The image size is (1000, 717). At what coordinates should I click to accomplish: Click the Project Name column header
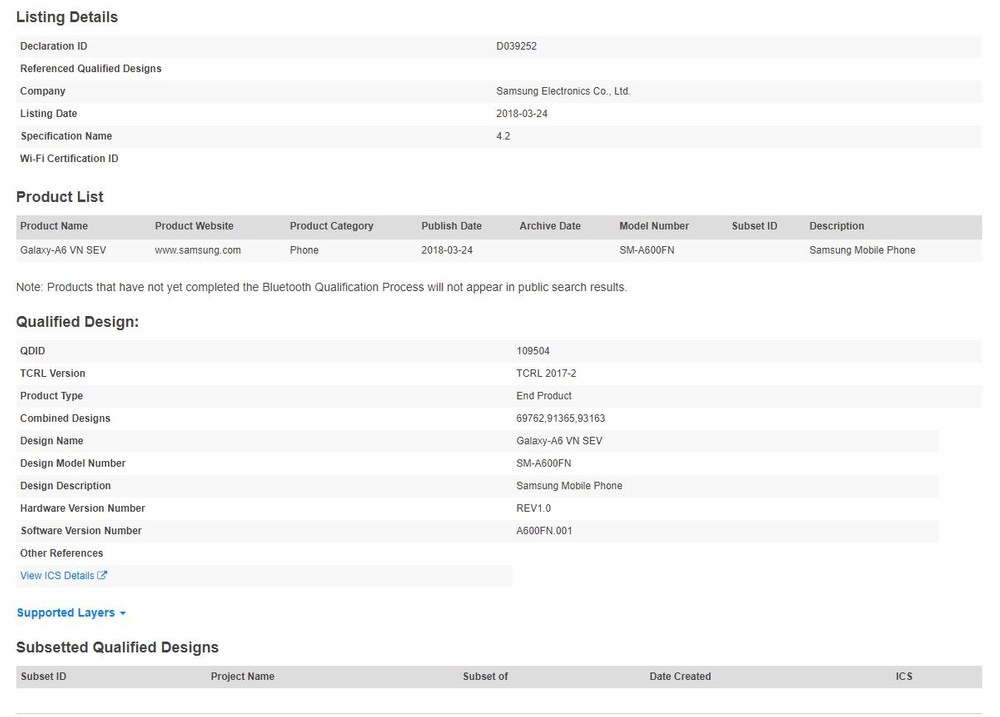coord(242,676)
